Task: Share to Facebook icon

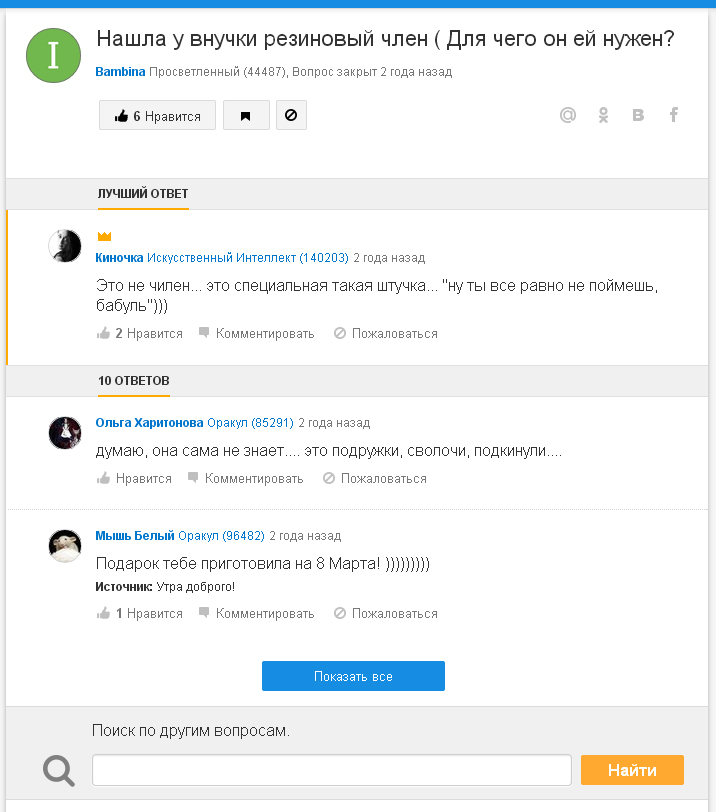Action: (673, 115)
